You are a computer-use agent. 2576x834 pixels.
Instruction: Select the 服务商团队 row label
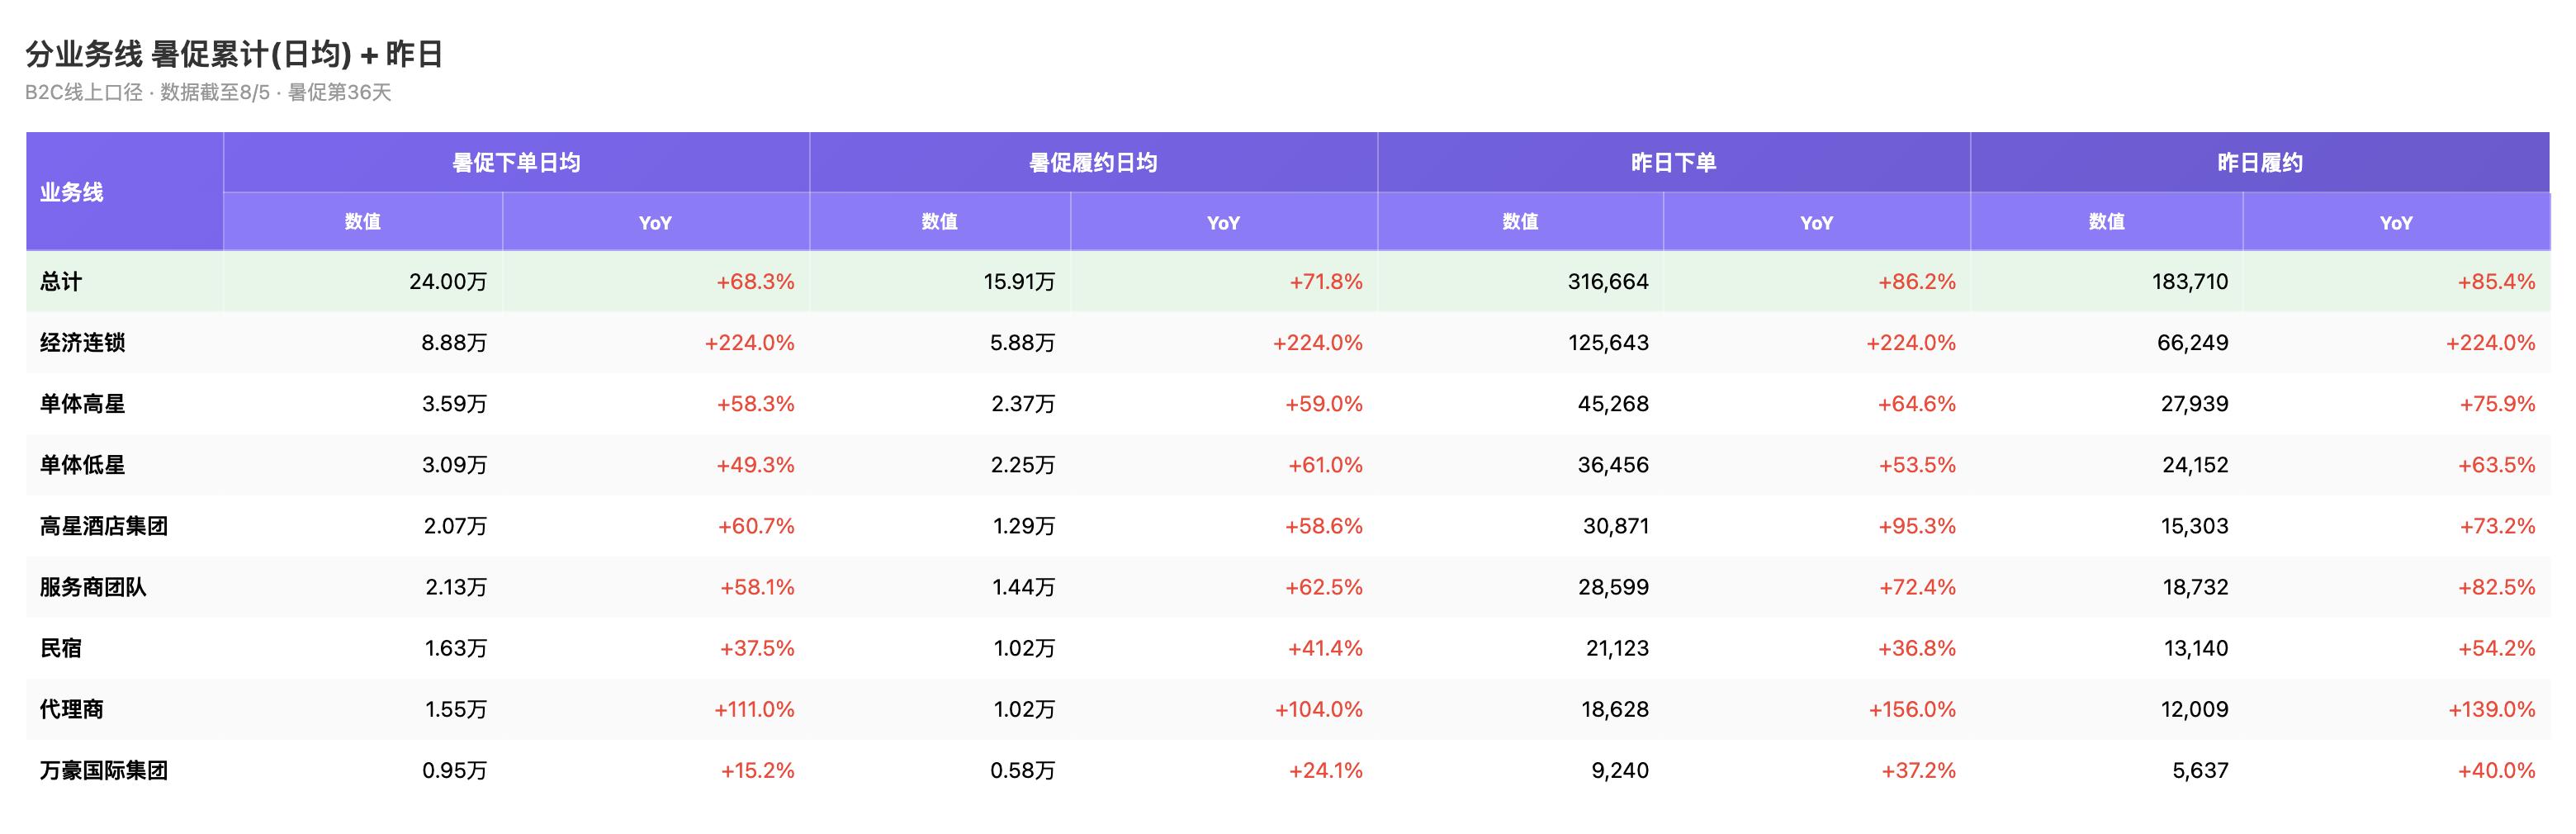point(93,586)
